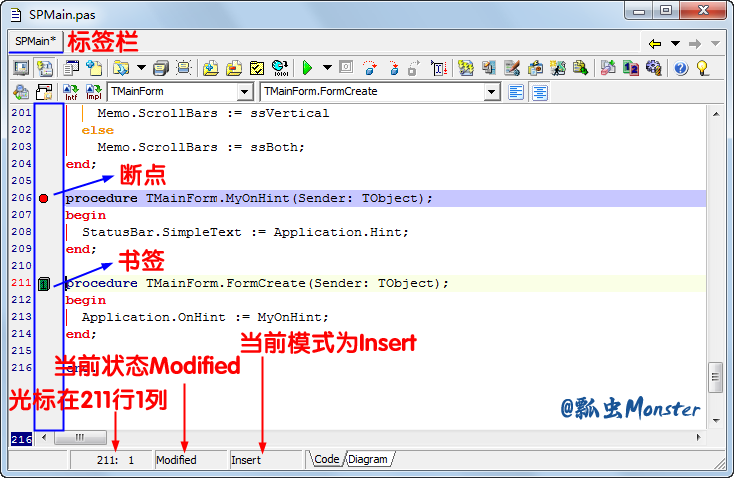734x478 pixels.
Task: Click the else keyword on line 202
Action: point(97,130)
